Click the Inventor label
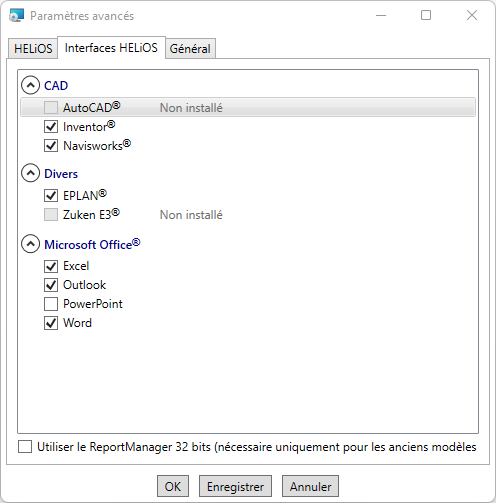The width and height of the screenshot is (496, 503). [x=89, y=126]
